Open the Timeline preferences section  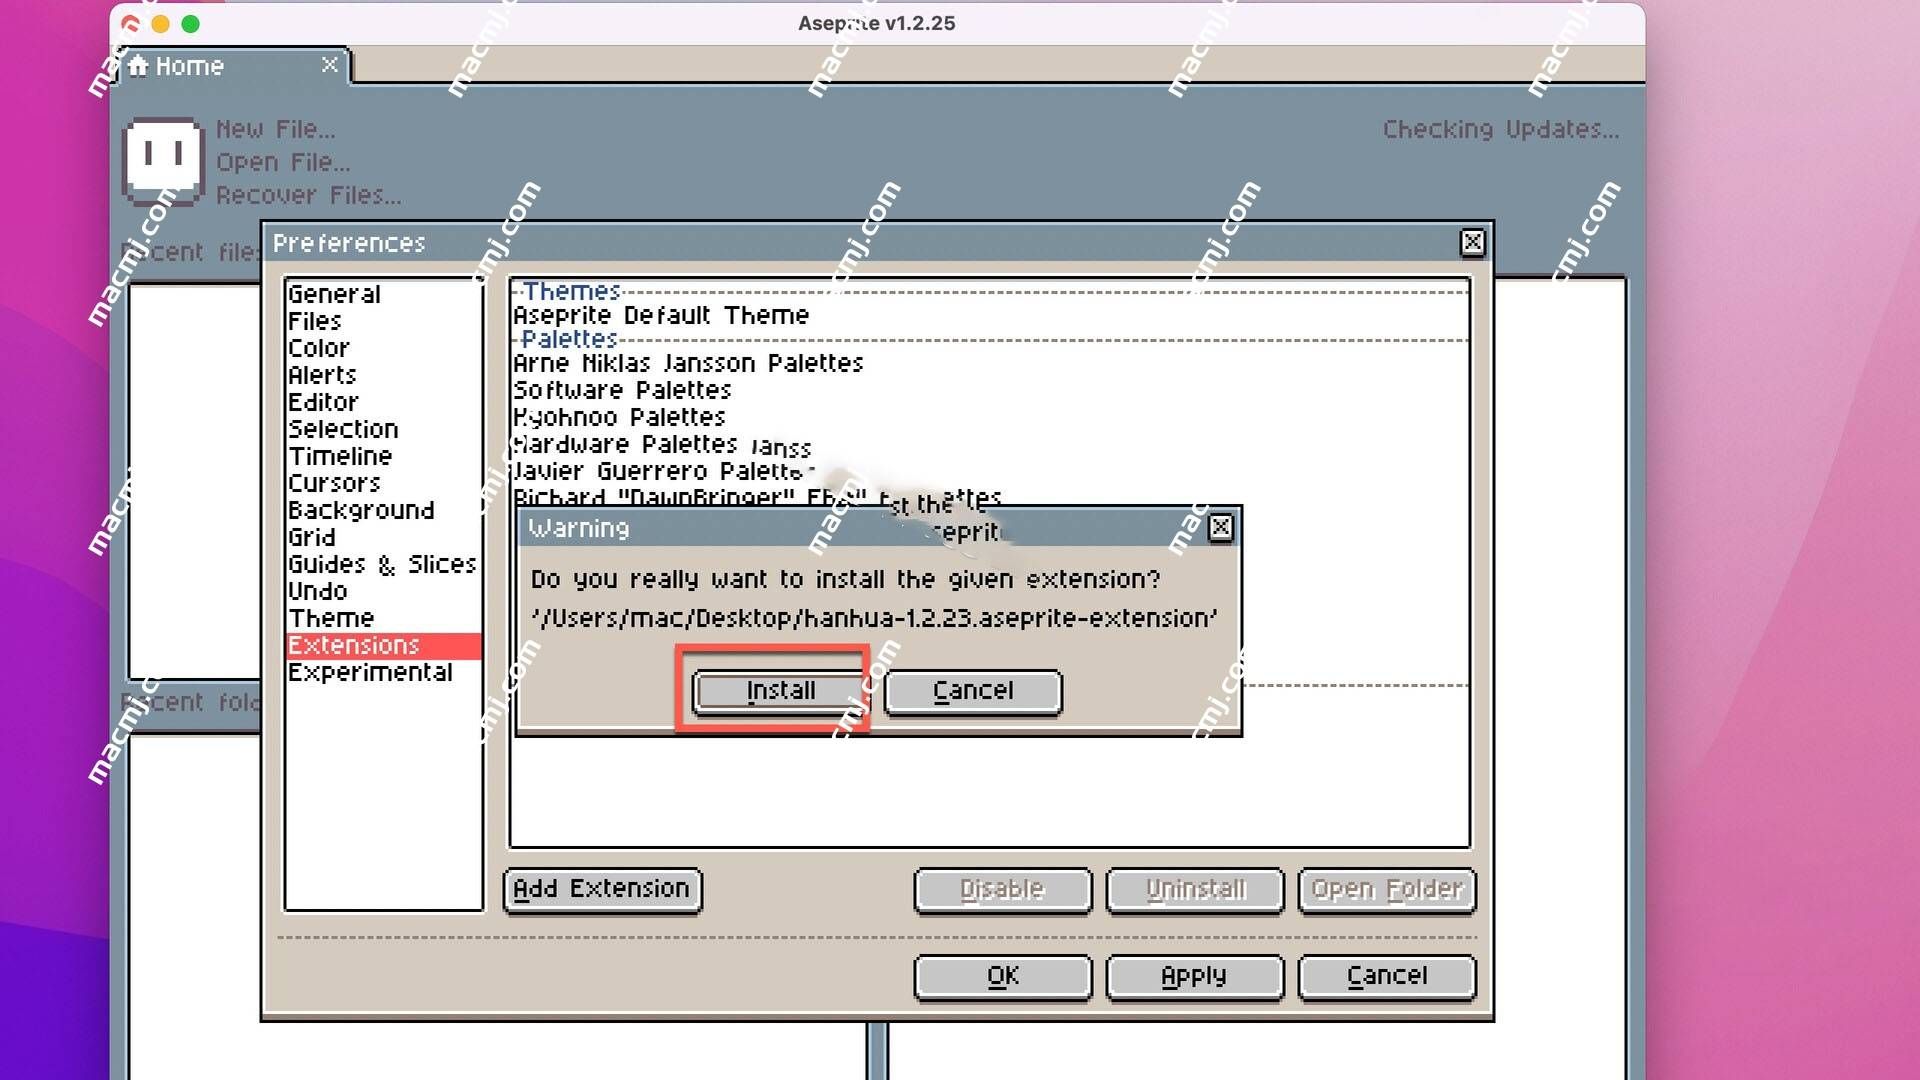pos(383,456)
